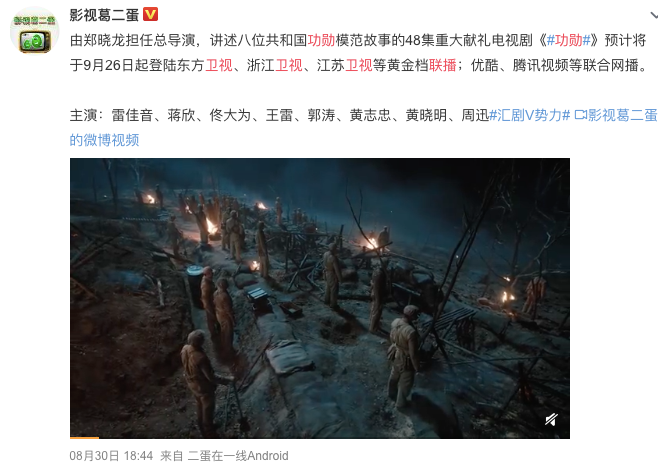Open the 08月30日 18:44 timestamp
The height and width of the screenshot is (468, 658).
pyautogui.click(x=111, y=456)
